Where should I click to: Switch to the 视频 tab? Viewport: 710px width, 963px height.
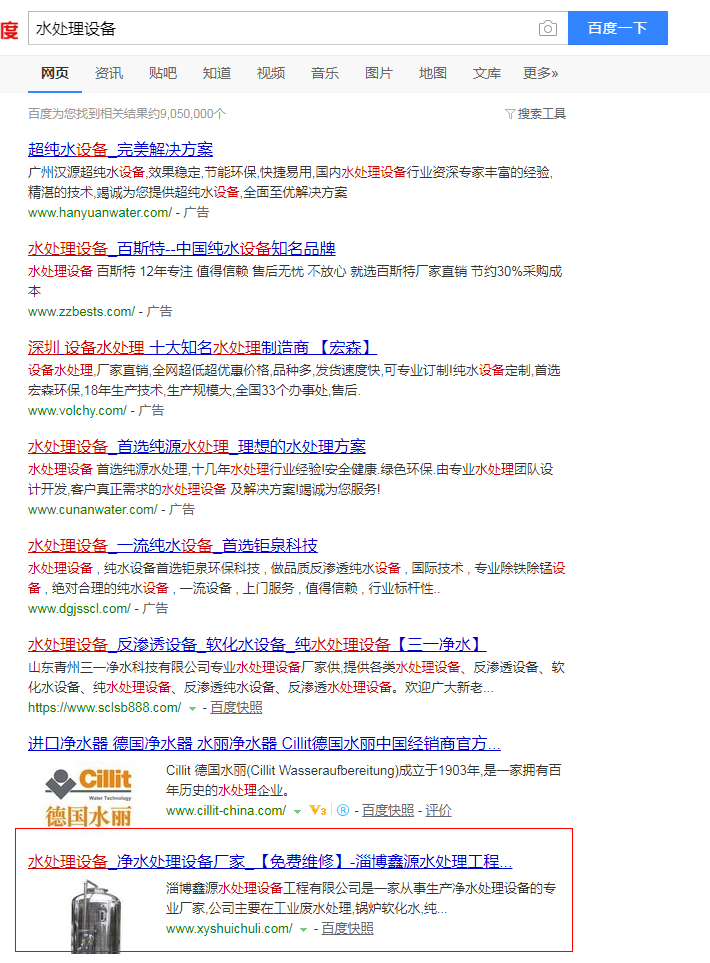tap(271, 73)
